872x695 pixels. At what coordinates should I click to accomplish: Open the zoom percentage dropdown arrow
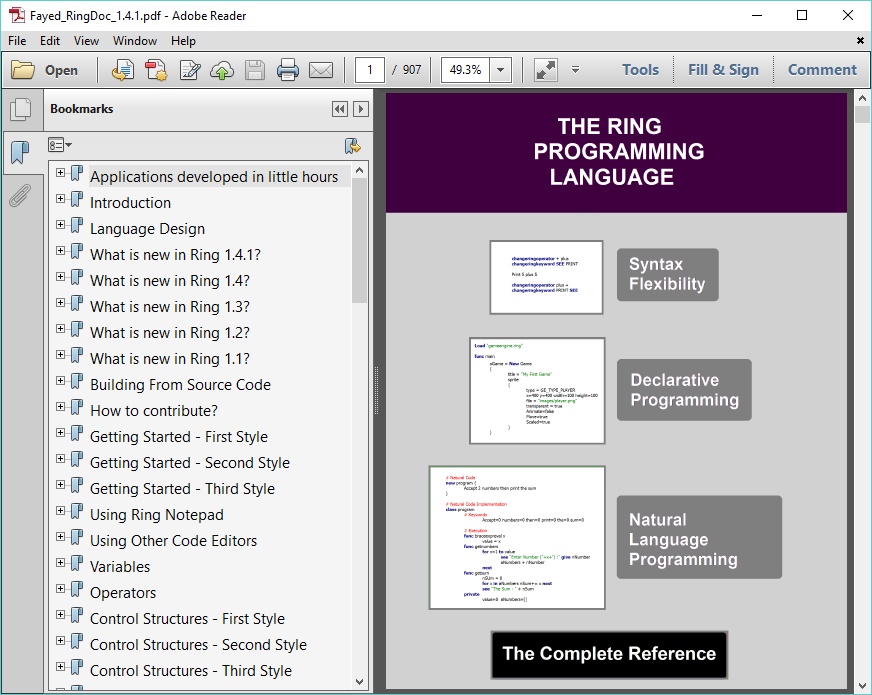click(x=501, y=70)
